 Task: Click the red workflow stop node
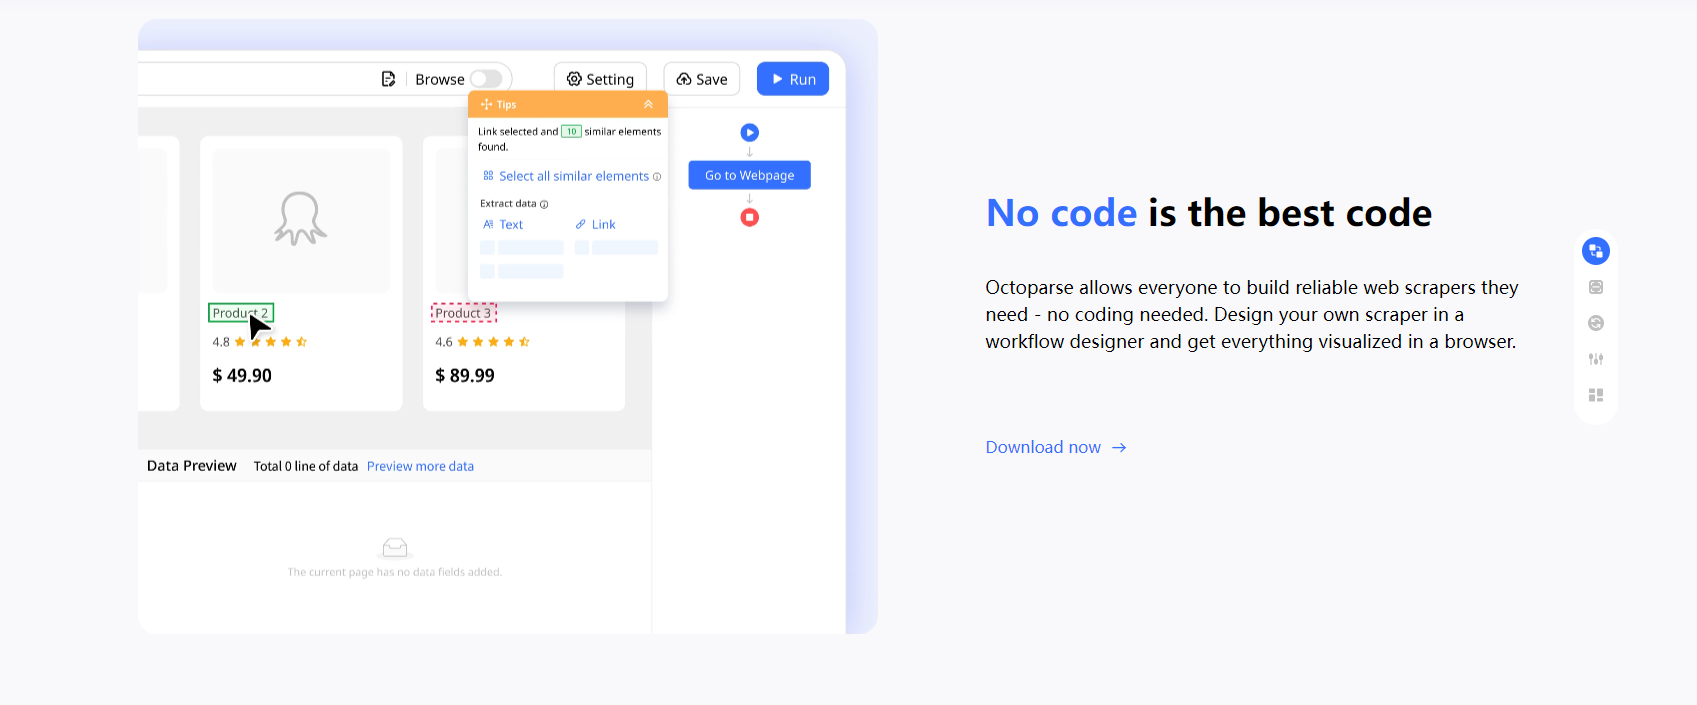[x=750, y=217]
